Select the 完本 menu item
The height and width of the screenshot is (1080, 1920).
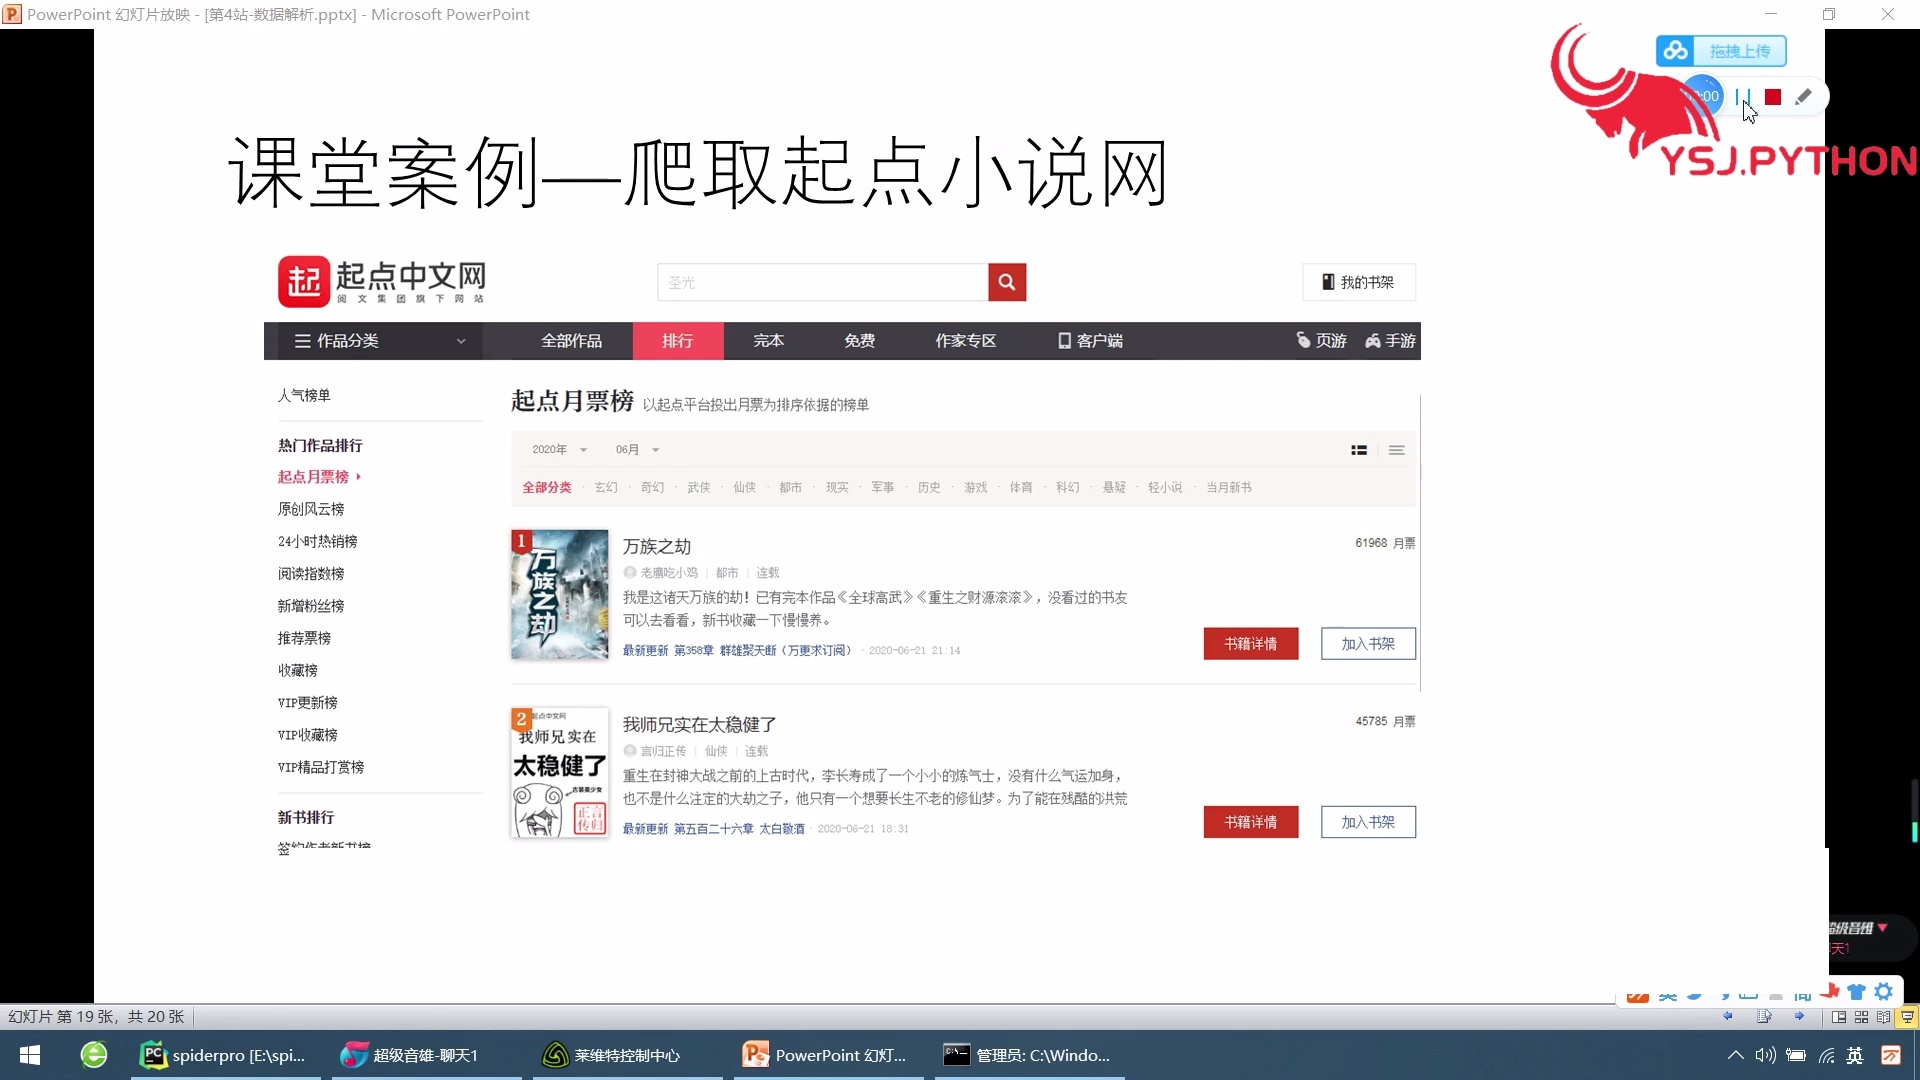767,340
